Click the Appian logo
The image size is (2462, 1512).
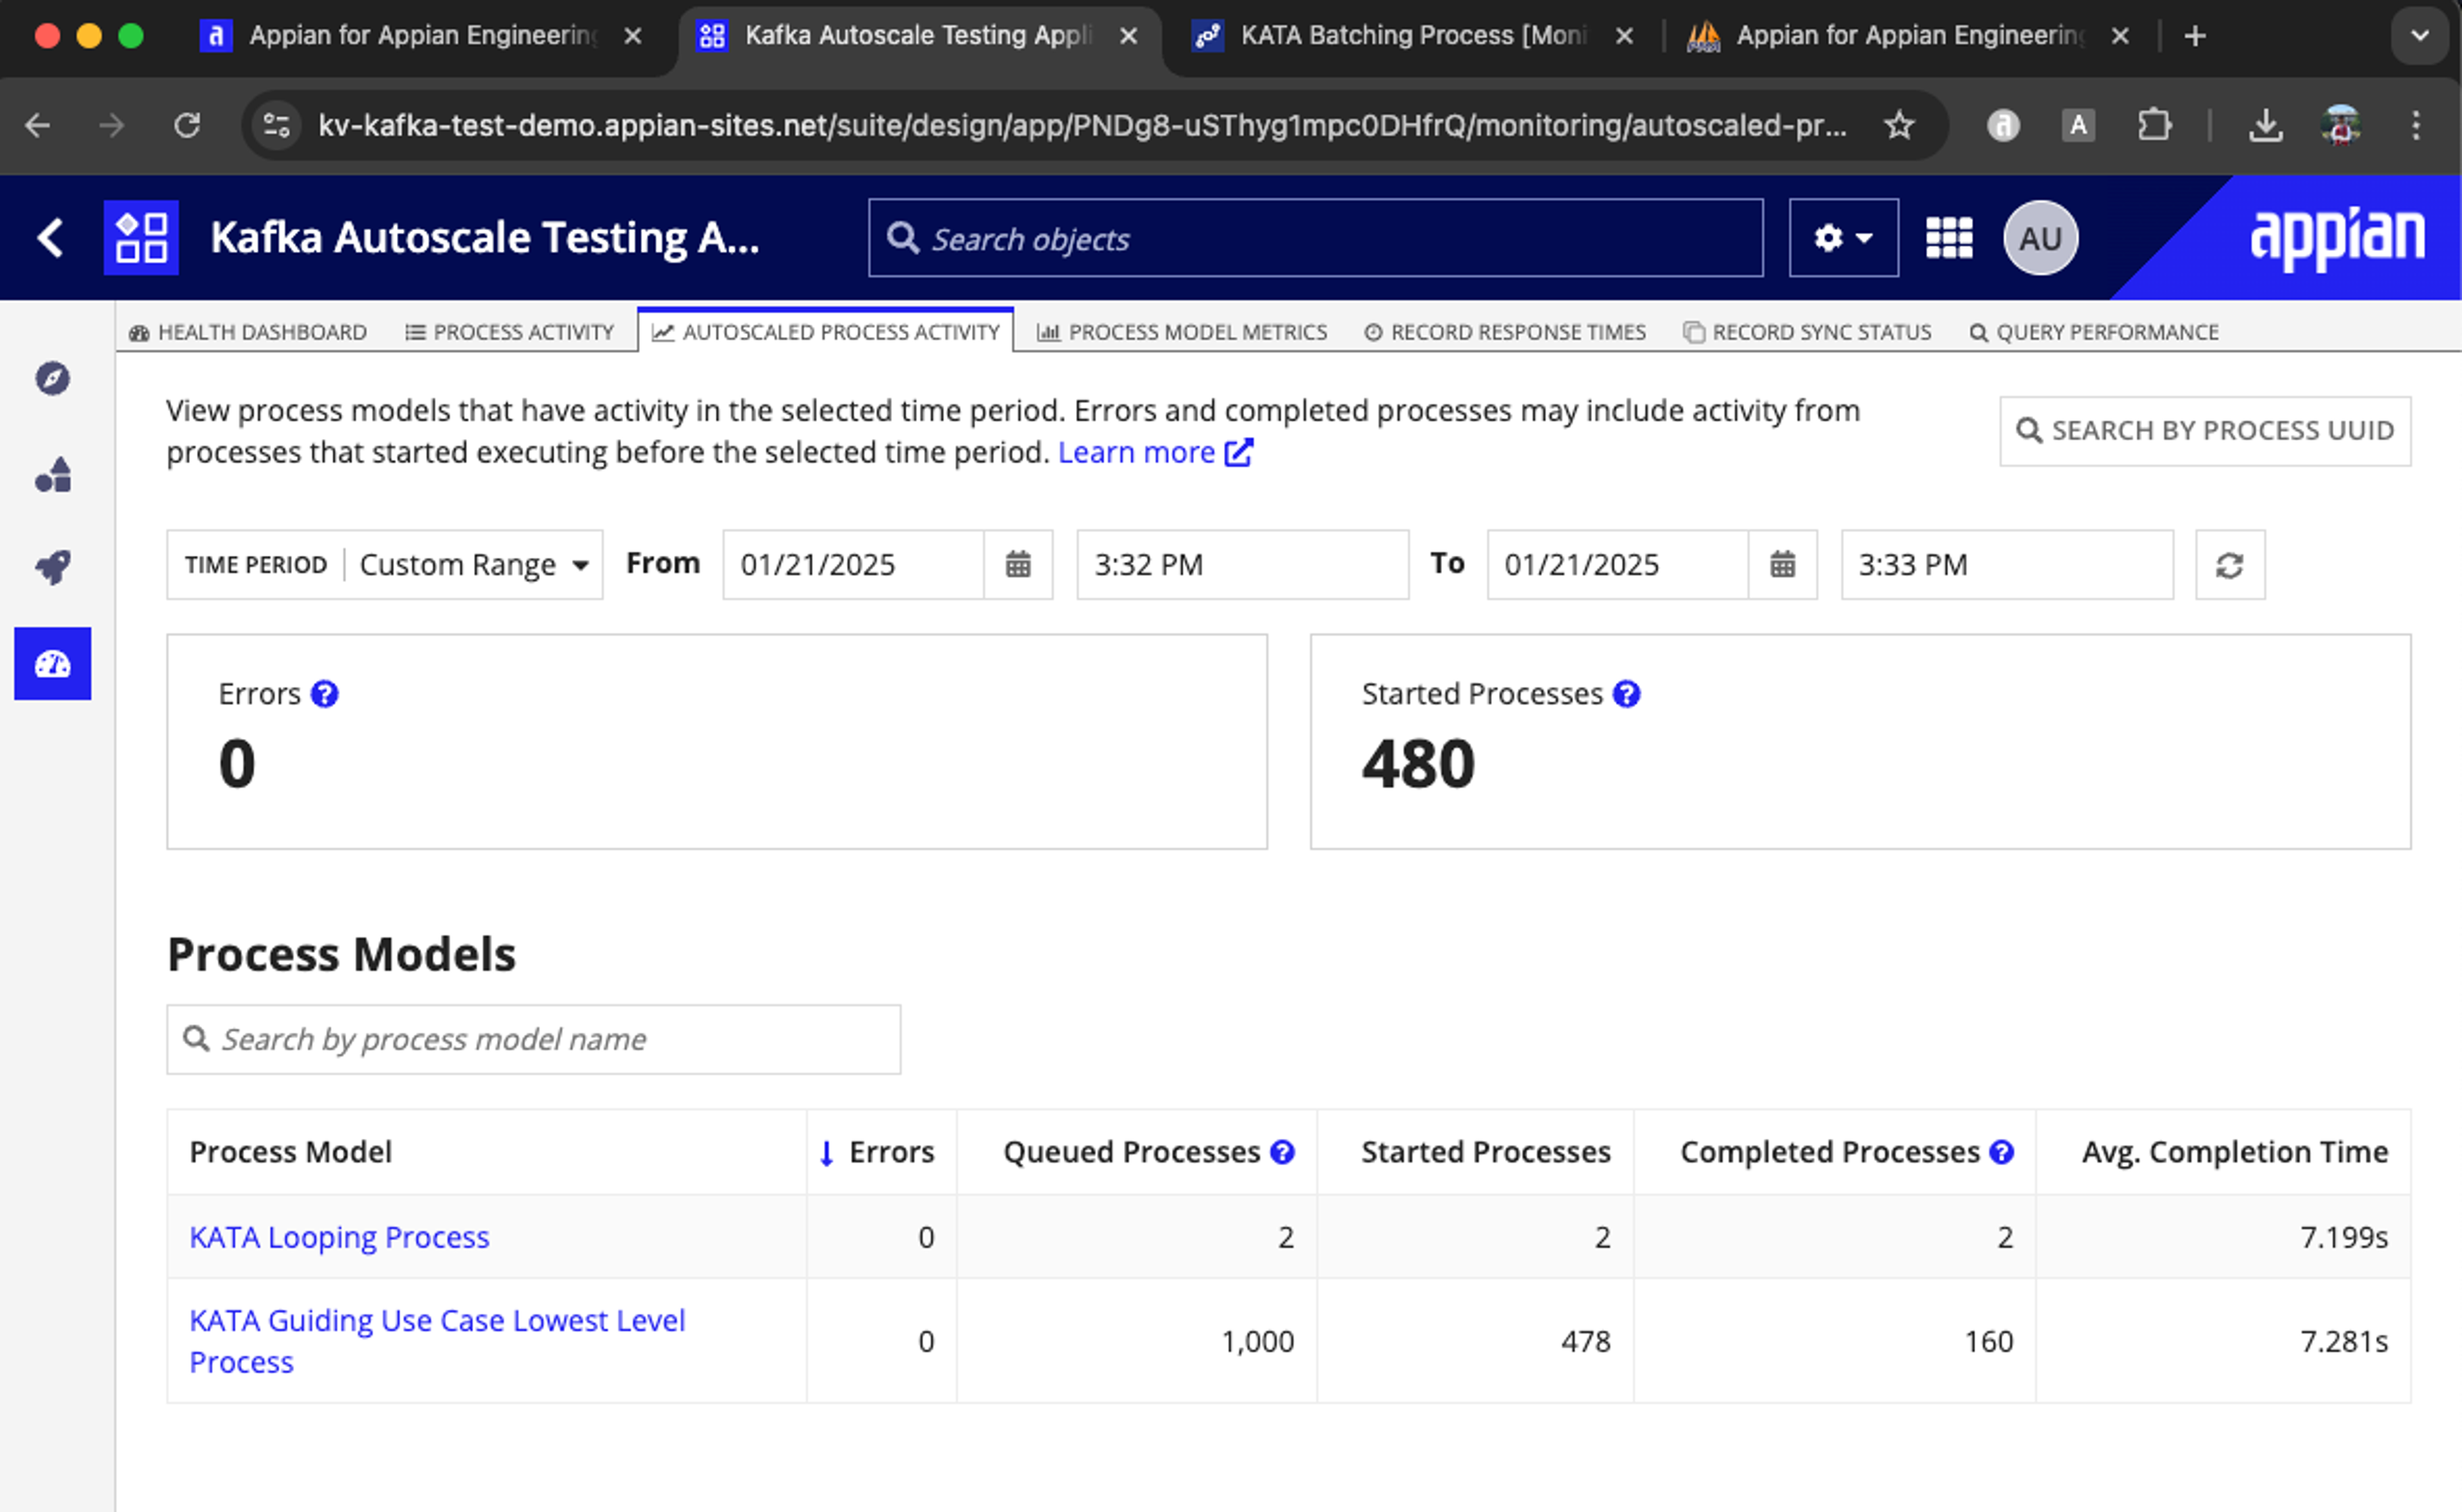coord(2337,238)
